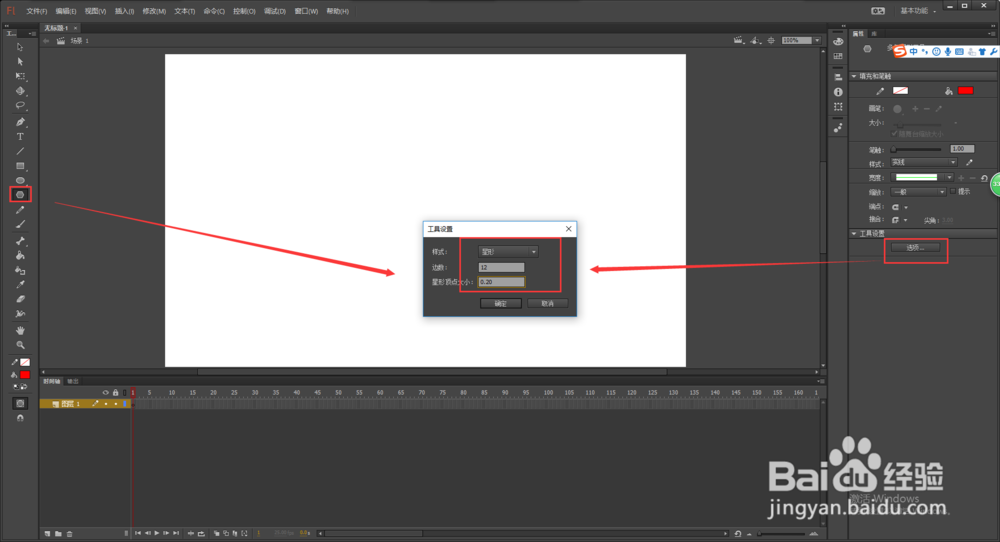Switch to the 库 Library tab
Image resolution: width=1000 pixels, height=542 pixels.
click(x=874, y=33)
